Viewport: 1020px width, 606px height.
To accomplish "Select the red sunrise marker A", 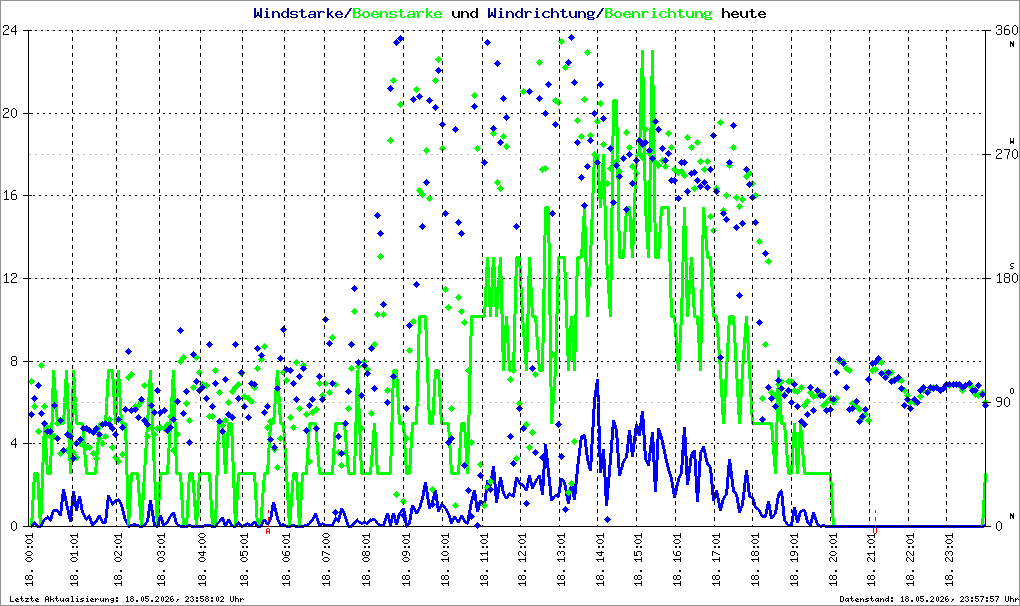I will (268, 531).
